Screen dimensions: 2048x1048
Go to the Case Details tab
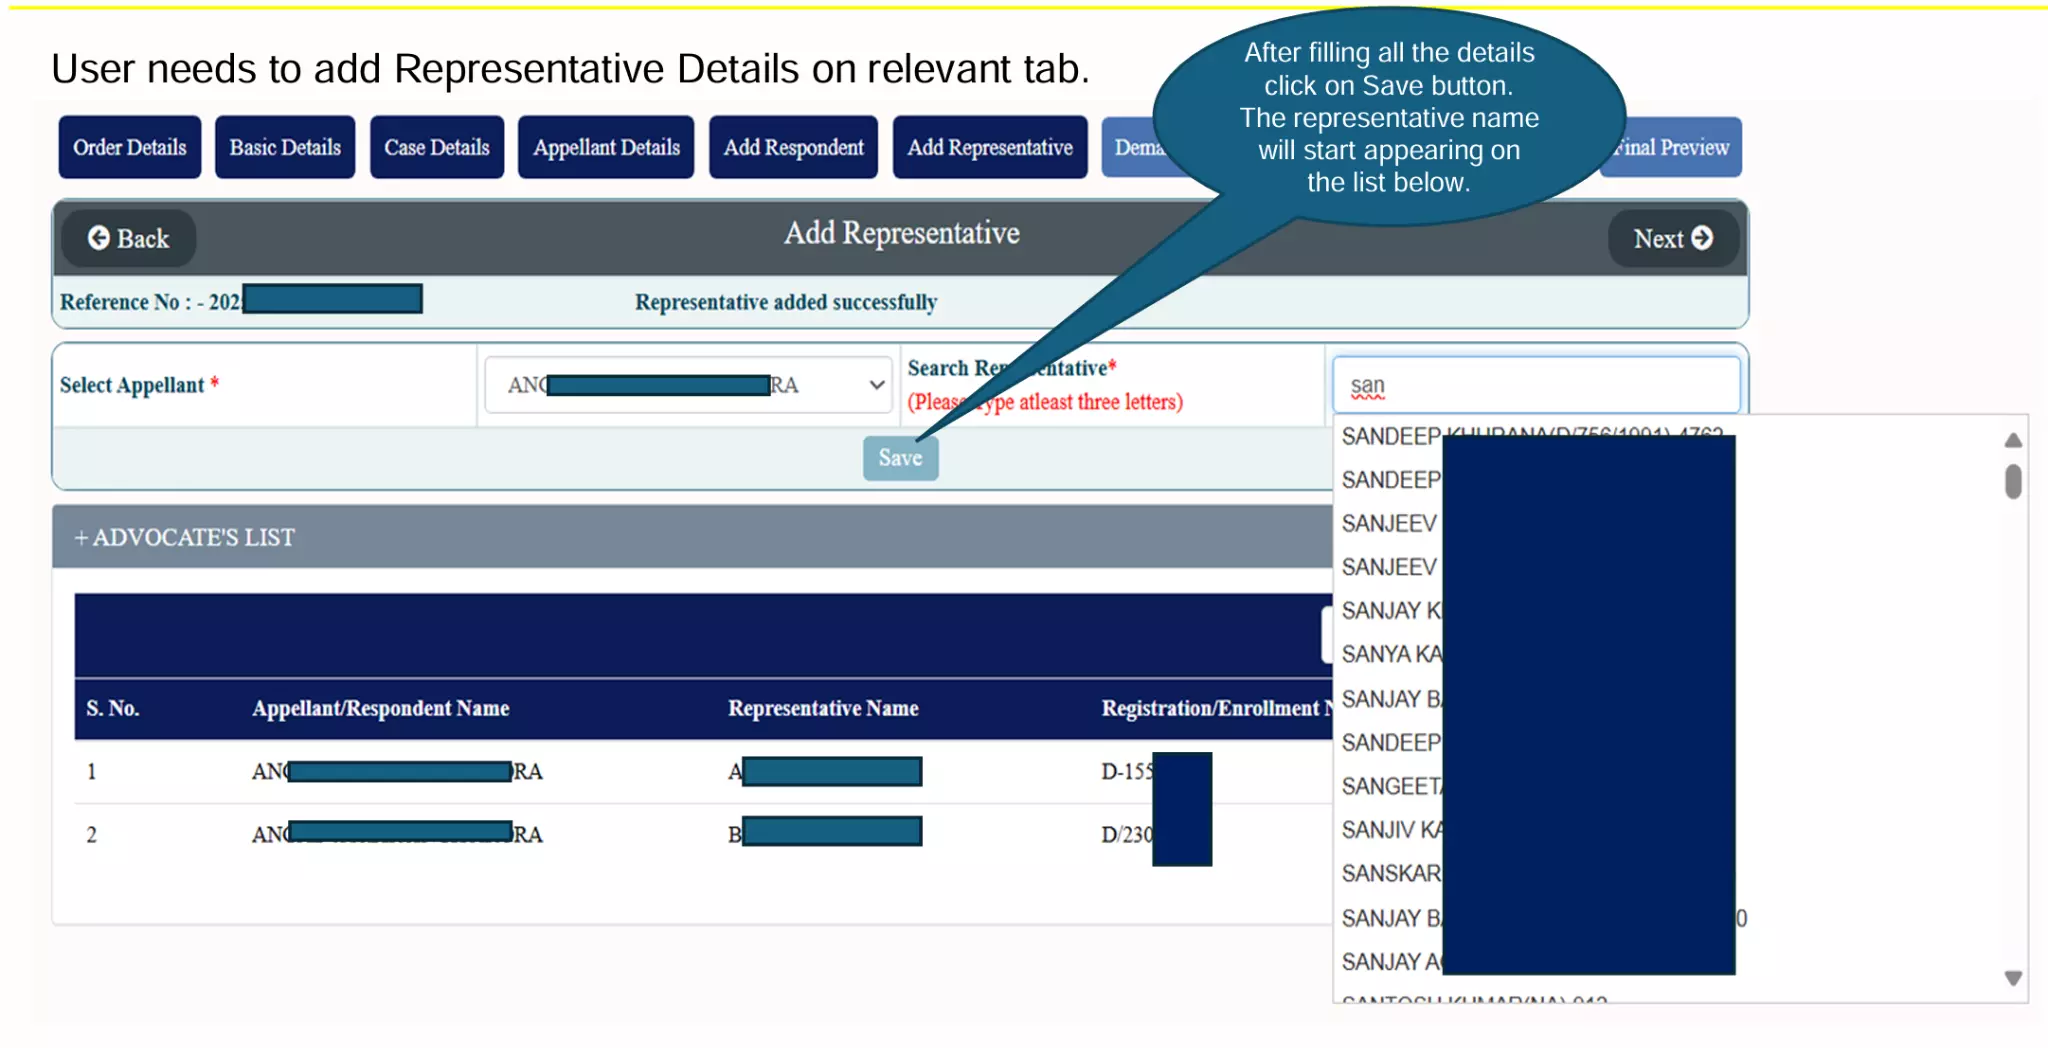pyautogui.click(x=437, y=148)
